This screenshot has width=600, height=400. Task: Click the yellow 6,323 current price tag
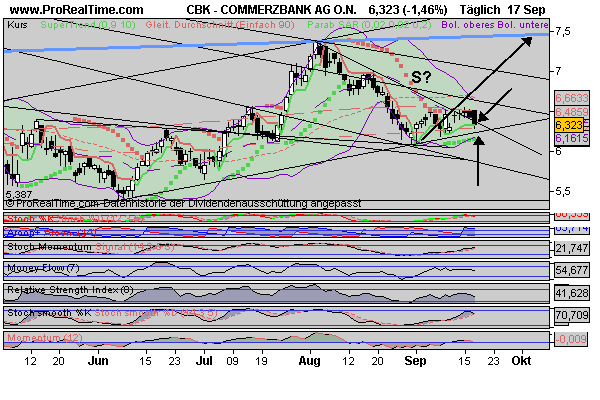[x=569, y=125]
